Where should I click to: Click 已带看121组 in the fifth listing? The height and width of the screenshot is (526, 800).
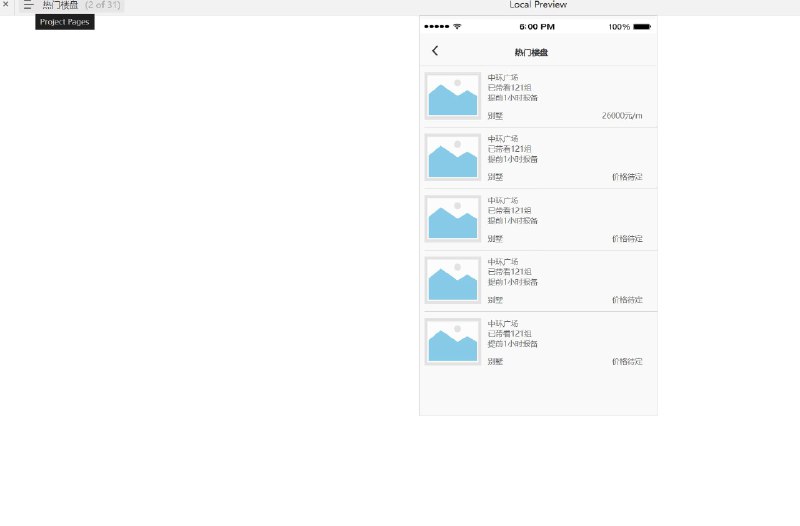(x=509, y=334)
